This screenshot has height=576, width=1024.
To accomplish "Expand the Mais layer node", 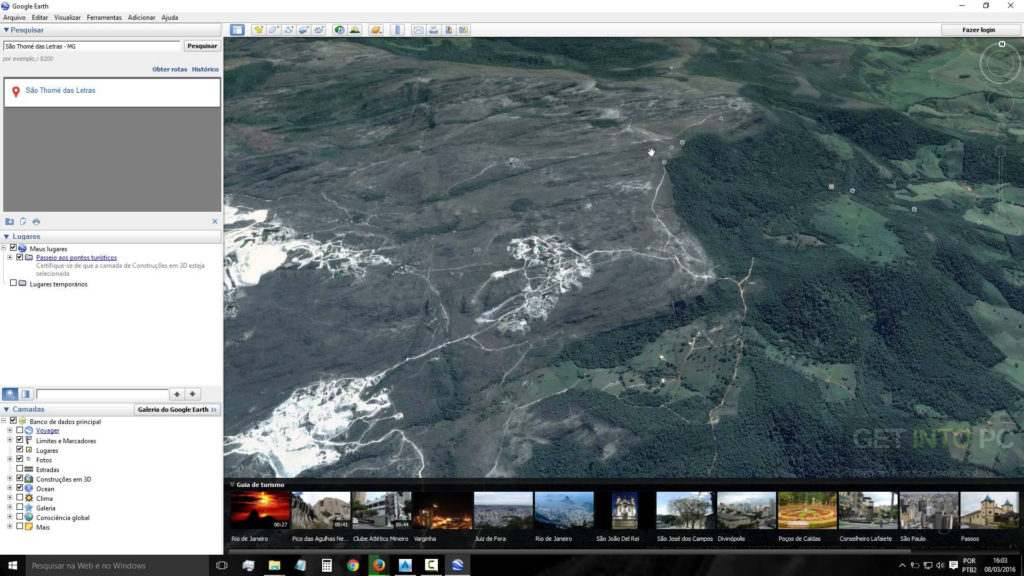I will [10, 526].
